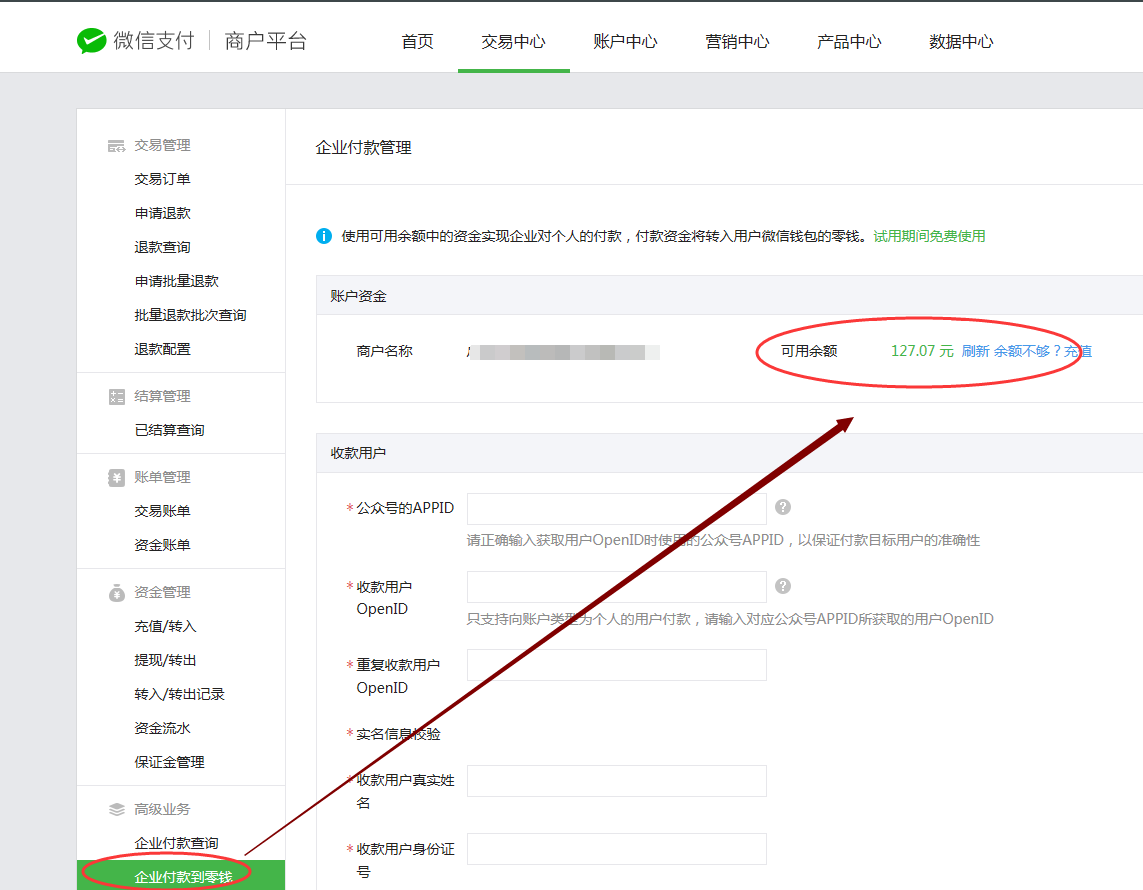This screenshot has width=1143, height=890.
Task: Click the 高级业务 layers icon in sidebar
Action: coord(116,810)
